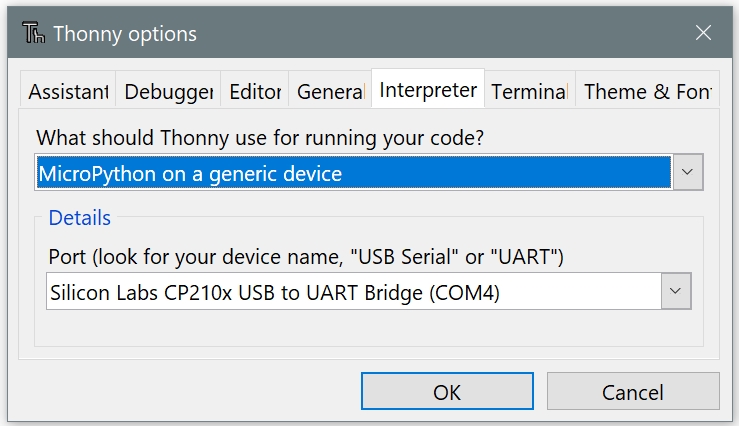
Task: Go to the General tab
Action: (x=330, y=90)
